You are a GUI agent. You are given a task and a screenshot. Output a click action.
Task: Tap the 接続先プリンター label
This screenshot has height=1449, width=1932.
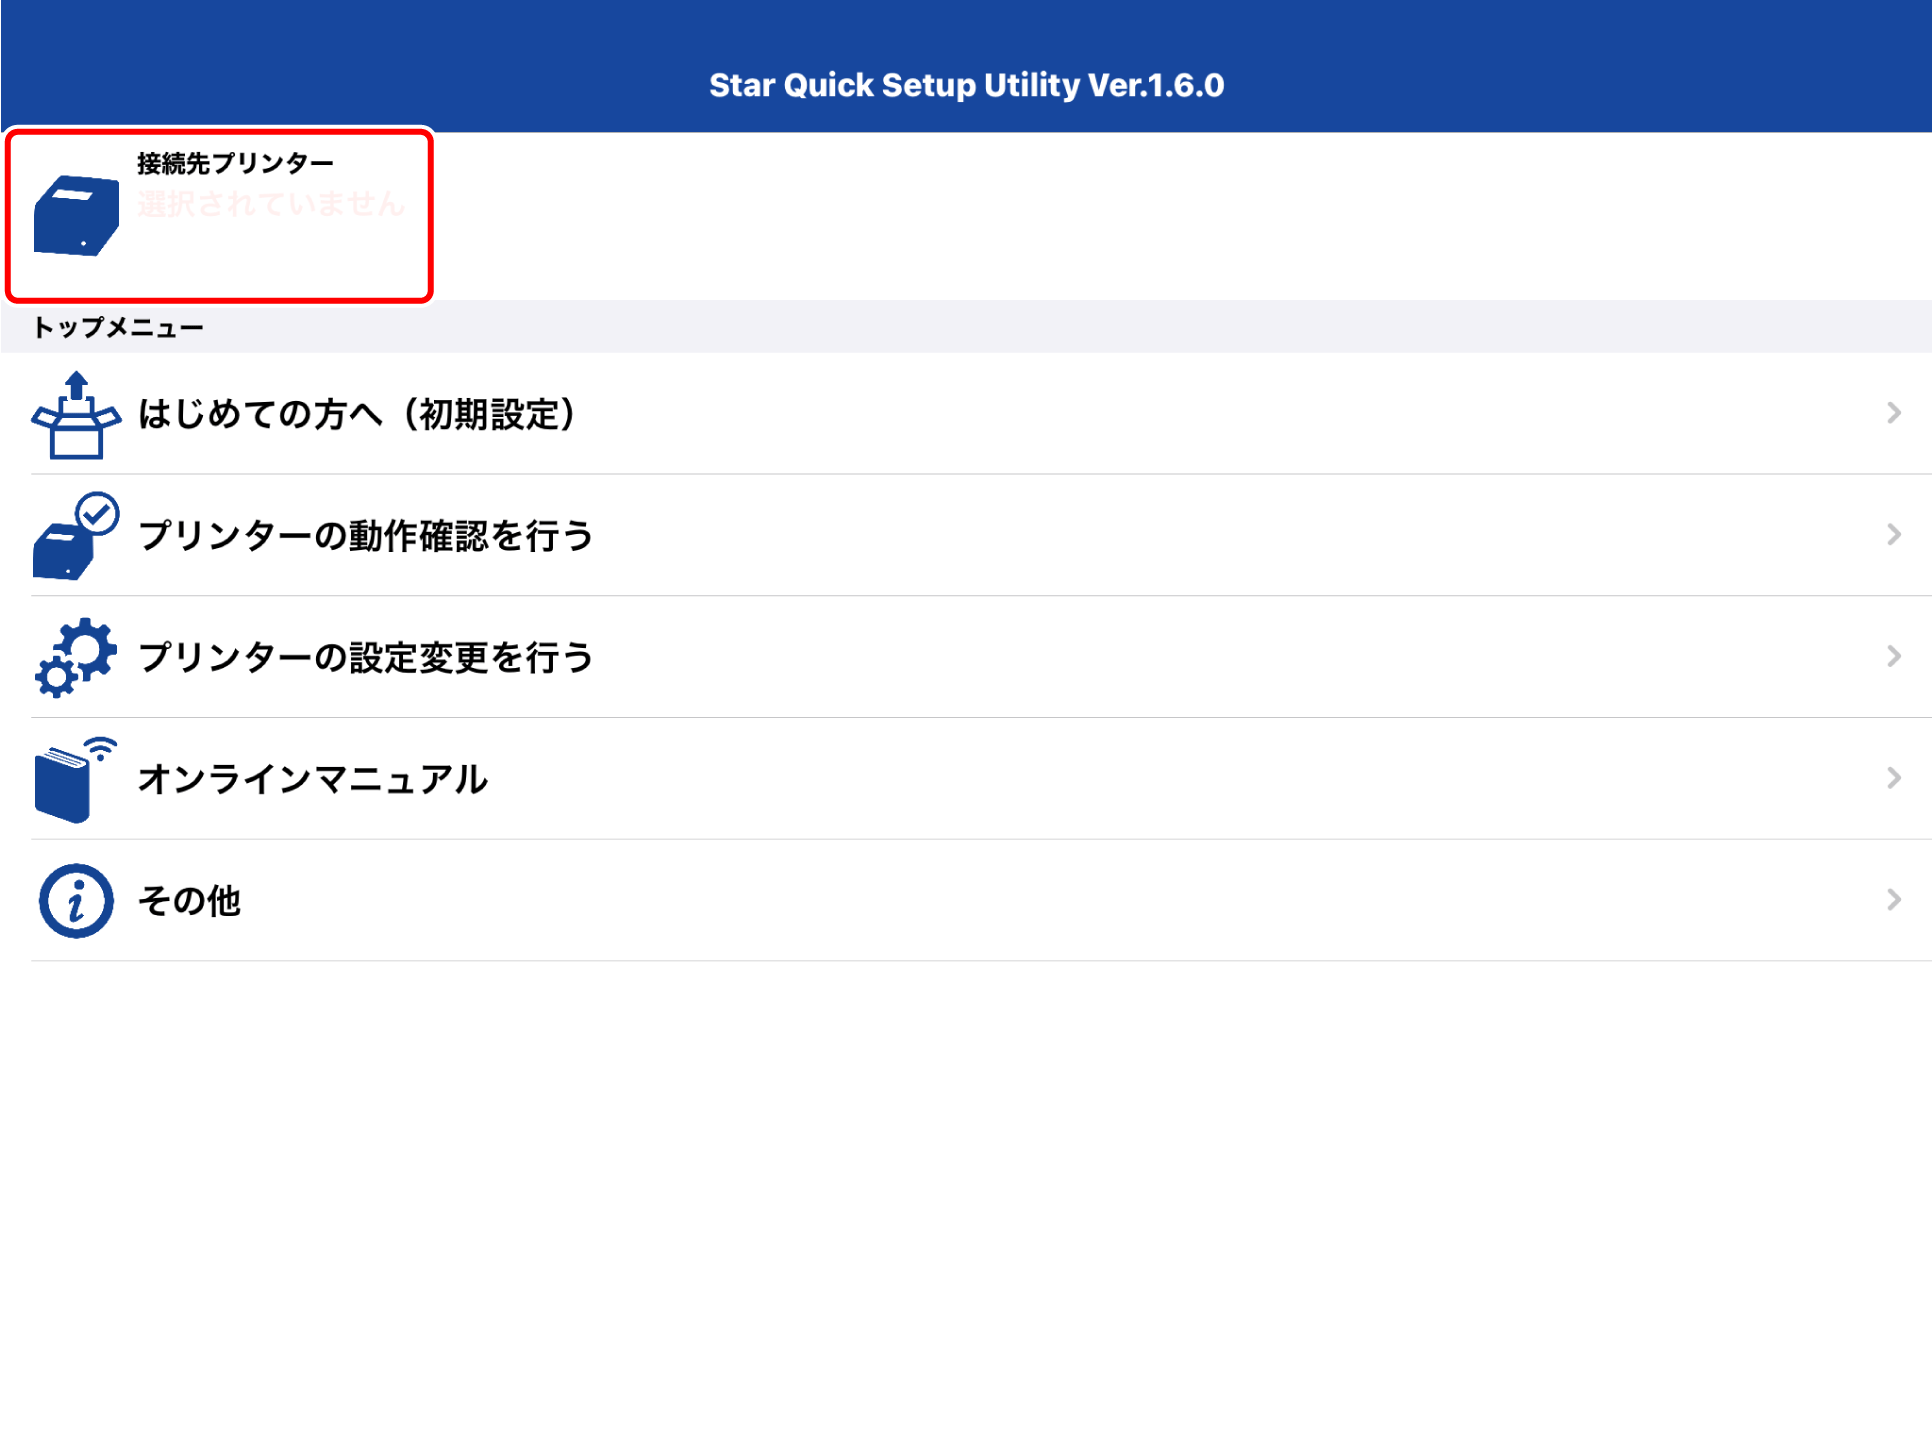pyautogui.click(x=235, y=163)
